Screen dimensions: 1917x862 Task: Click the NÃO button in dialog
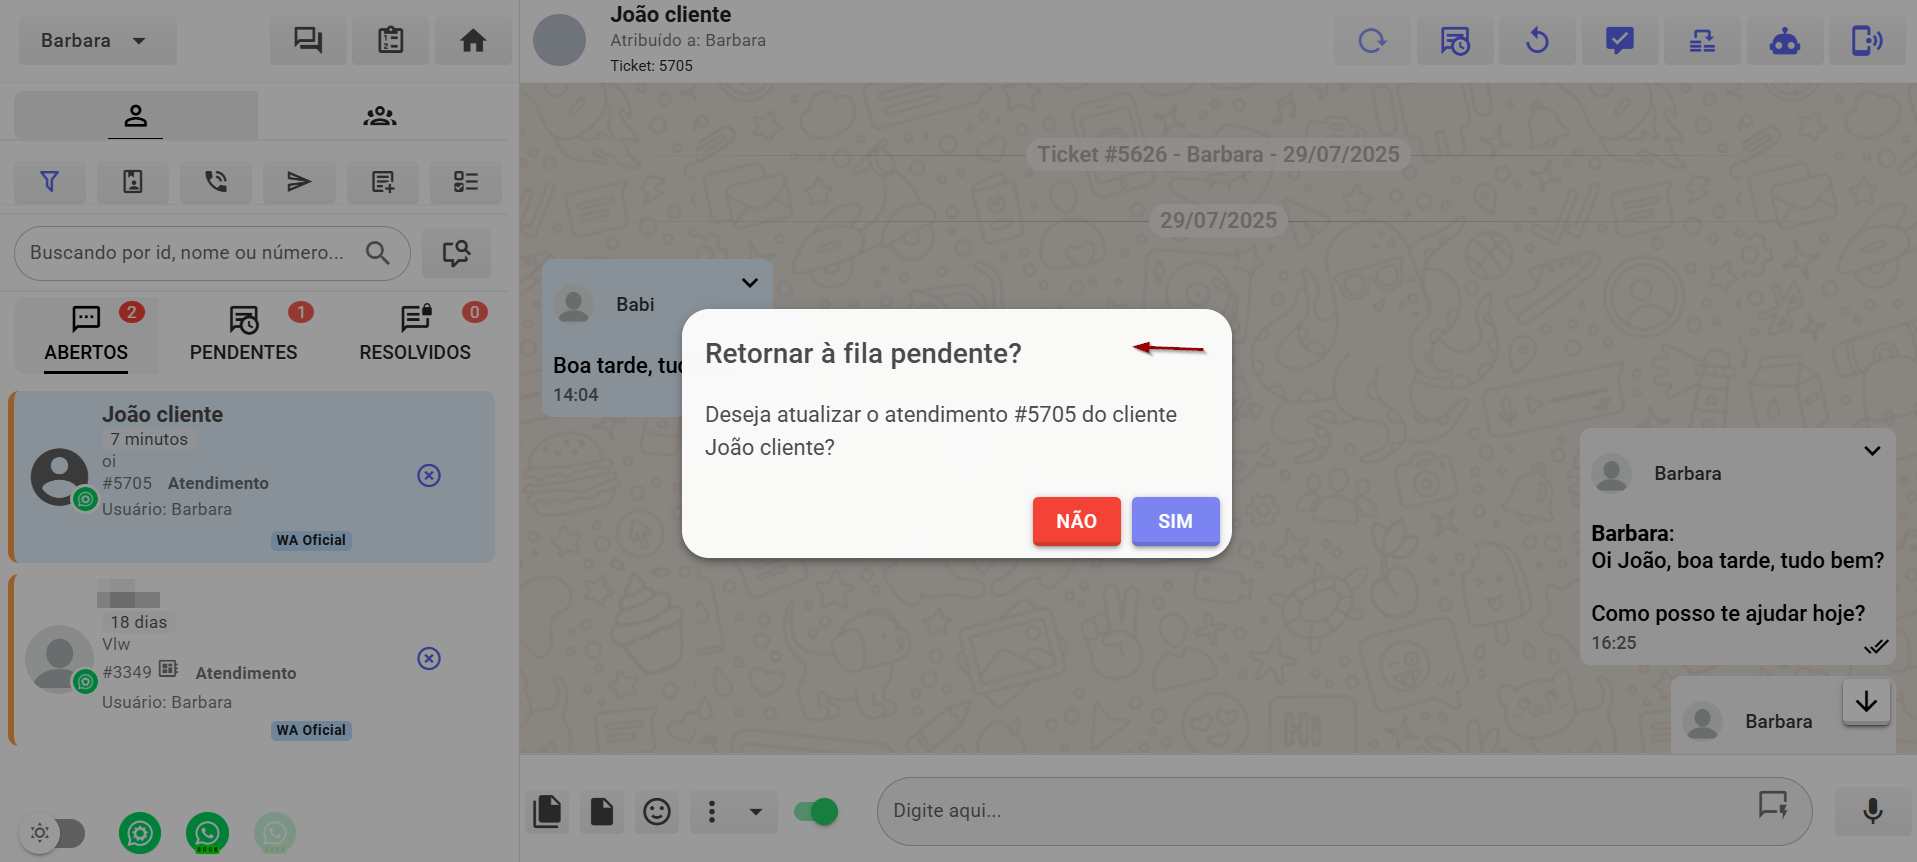[1076, 521]
